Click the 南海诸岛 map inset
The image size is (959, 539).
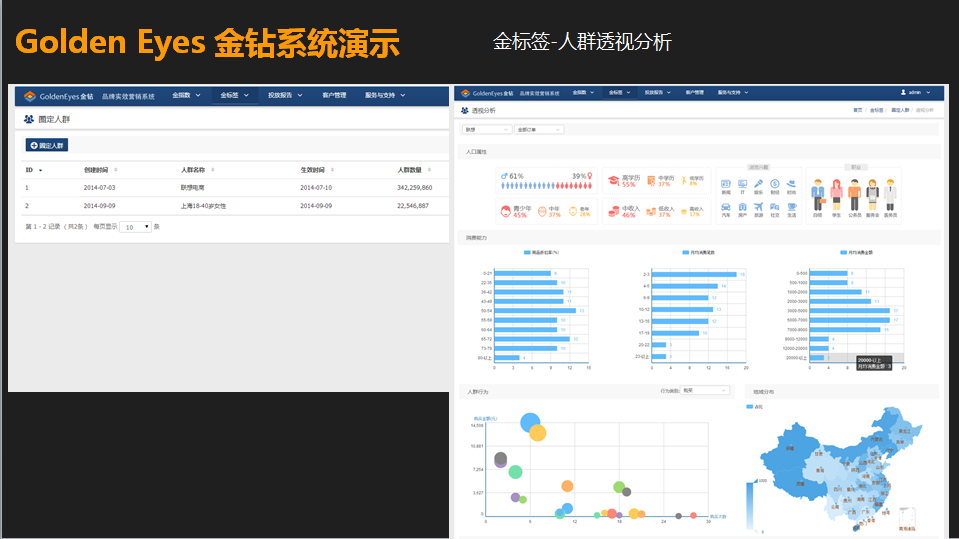point(907,518)
